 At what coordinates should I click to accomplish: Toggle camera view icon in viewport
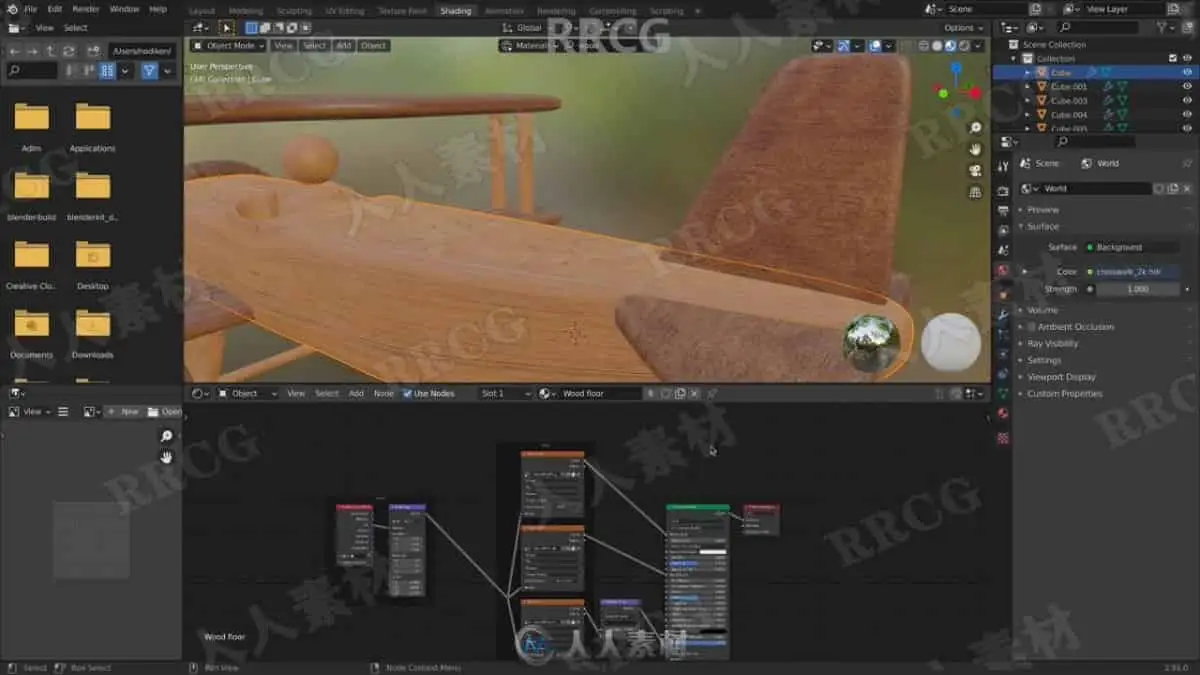(x=975, y=171)
